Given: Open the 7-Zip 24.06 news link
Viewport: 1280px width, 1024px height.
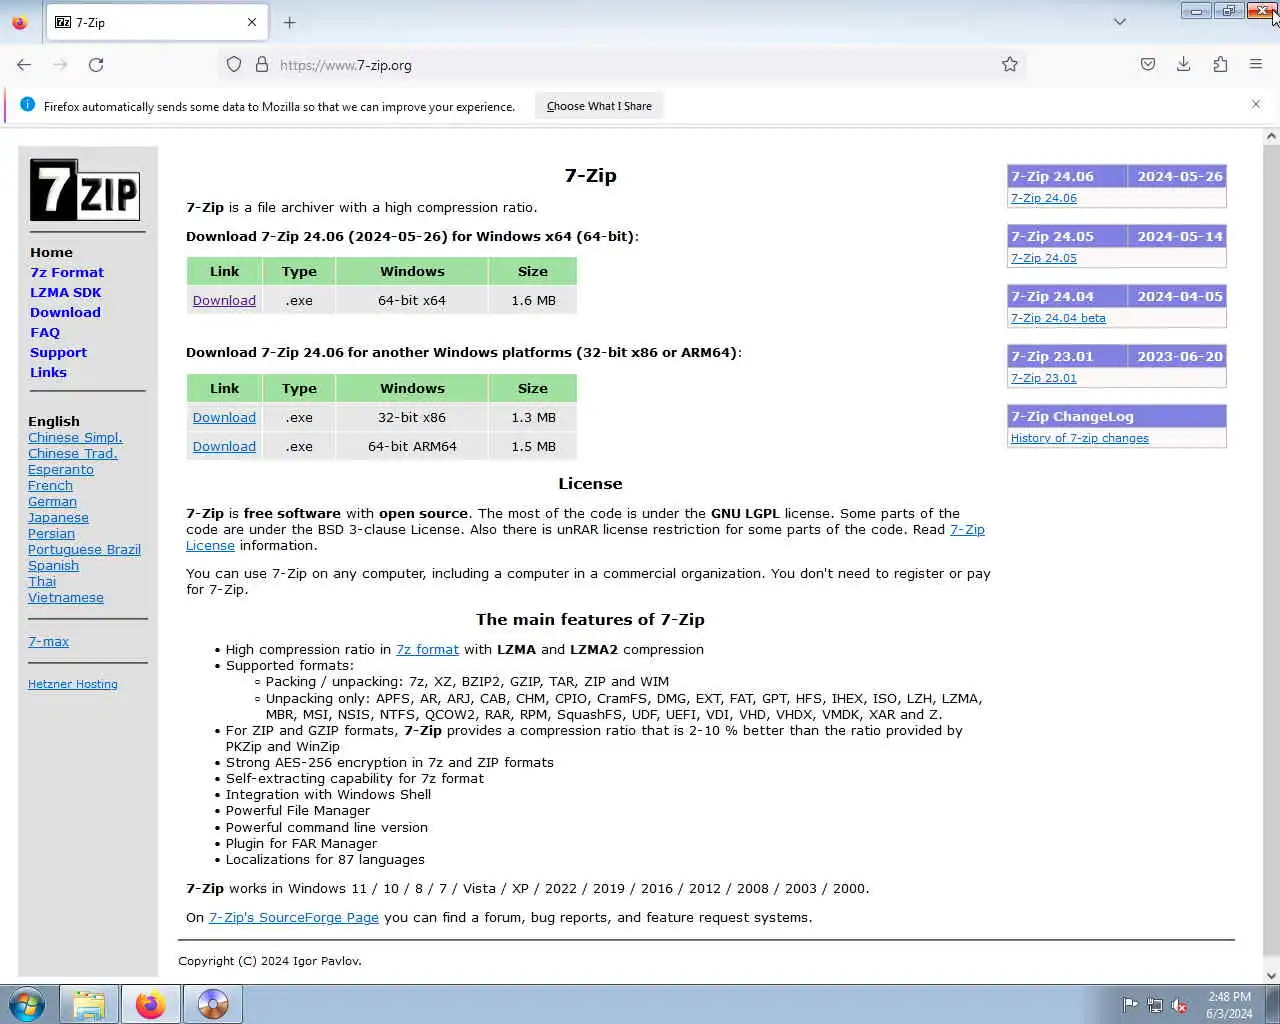Looking at the screenshot, I should pyautogui.click(x=1043, y=198).
